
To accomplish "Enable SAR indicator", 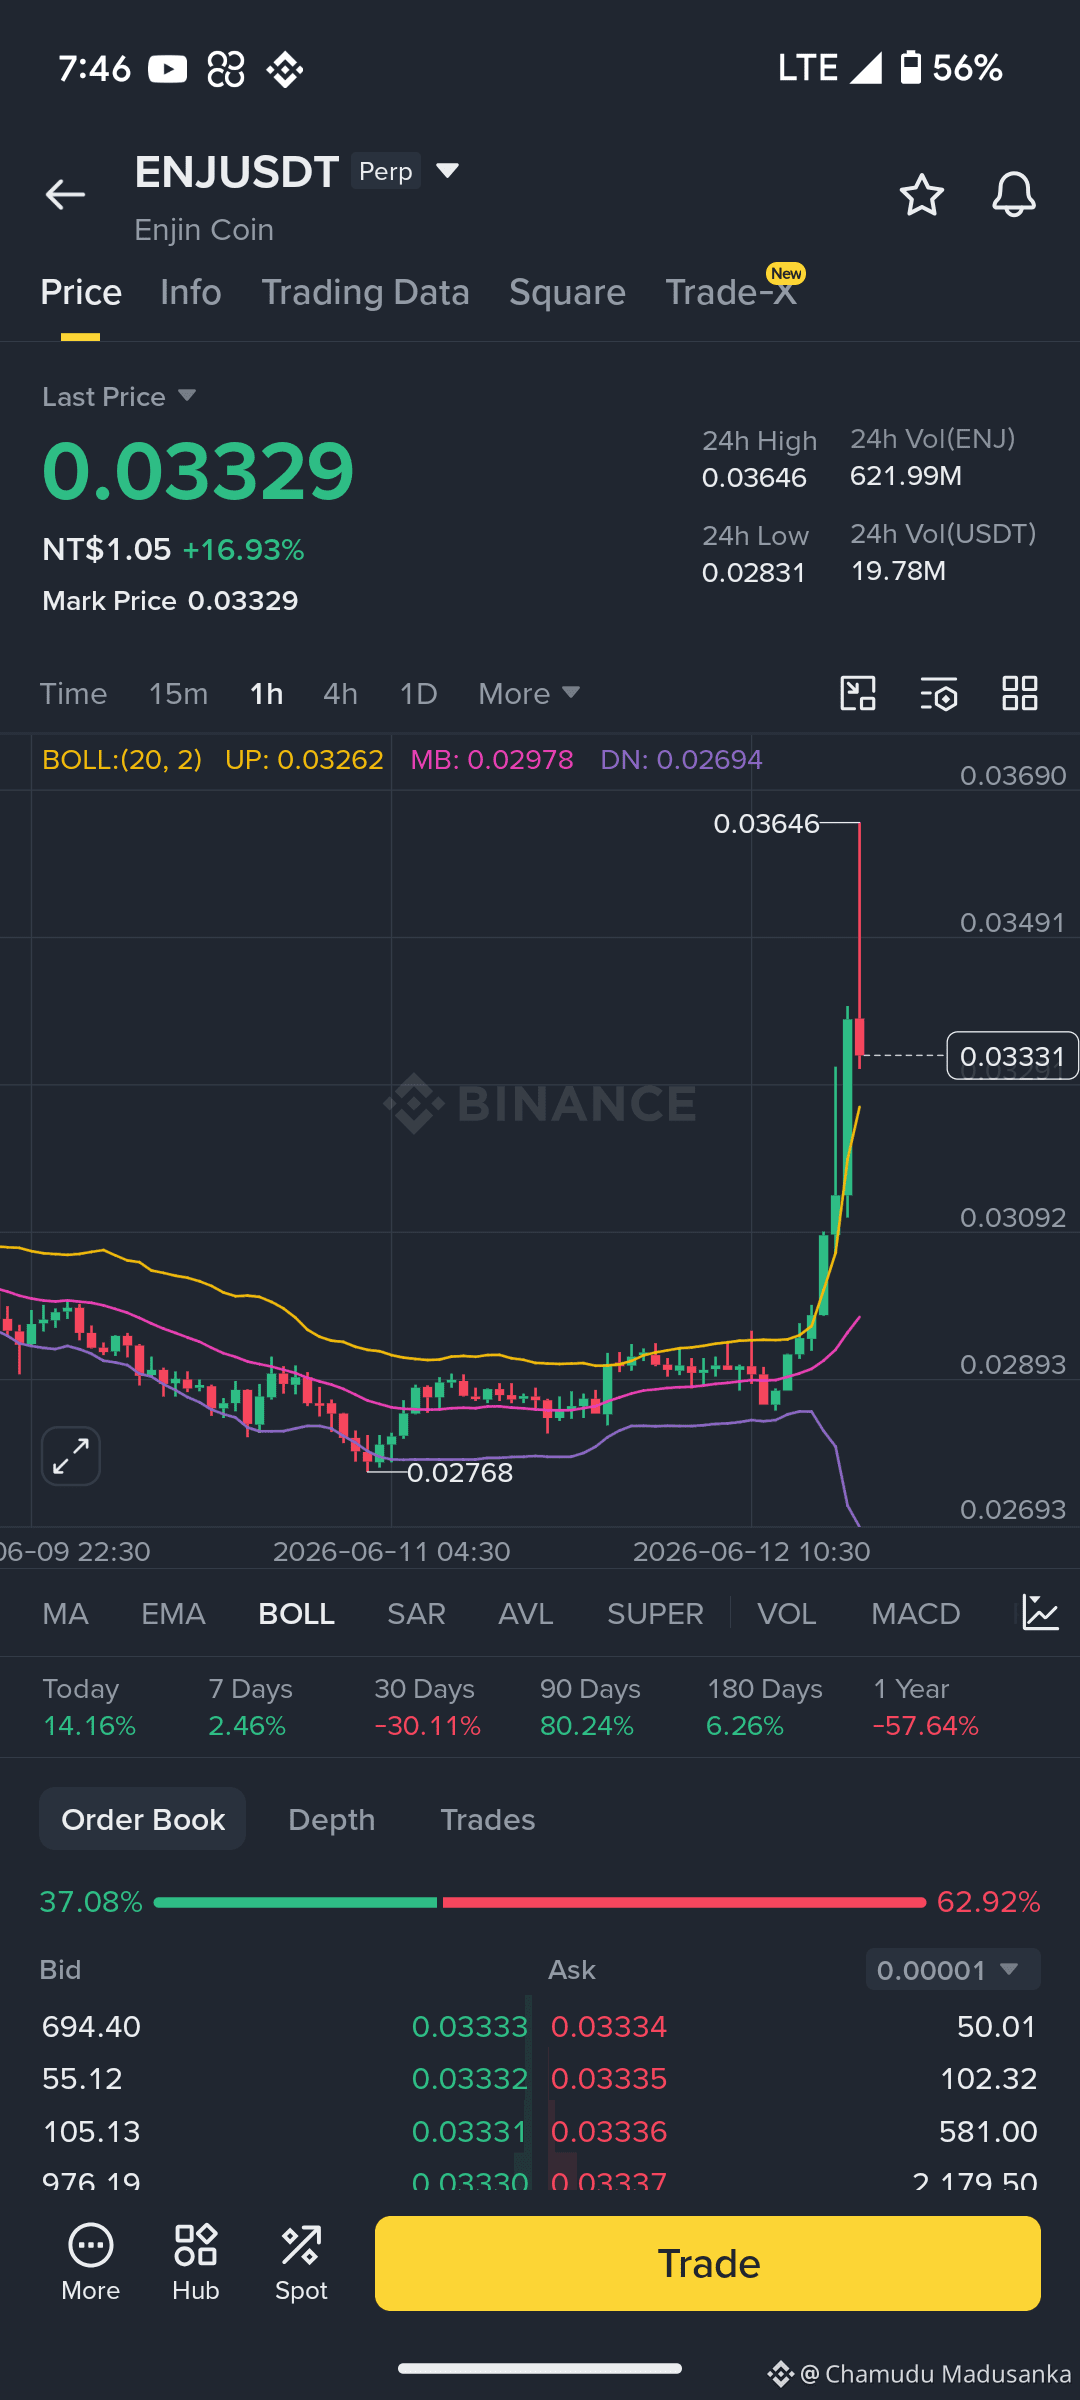I will tap(416, 1613).
